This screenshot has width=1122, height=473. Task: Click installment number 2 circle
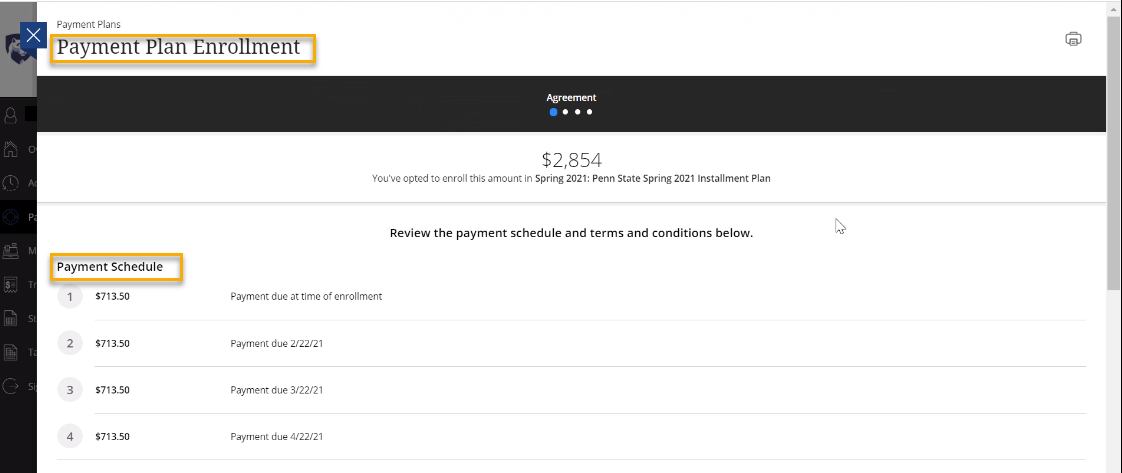(70, 343)
